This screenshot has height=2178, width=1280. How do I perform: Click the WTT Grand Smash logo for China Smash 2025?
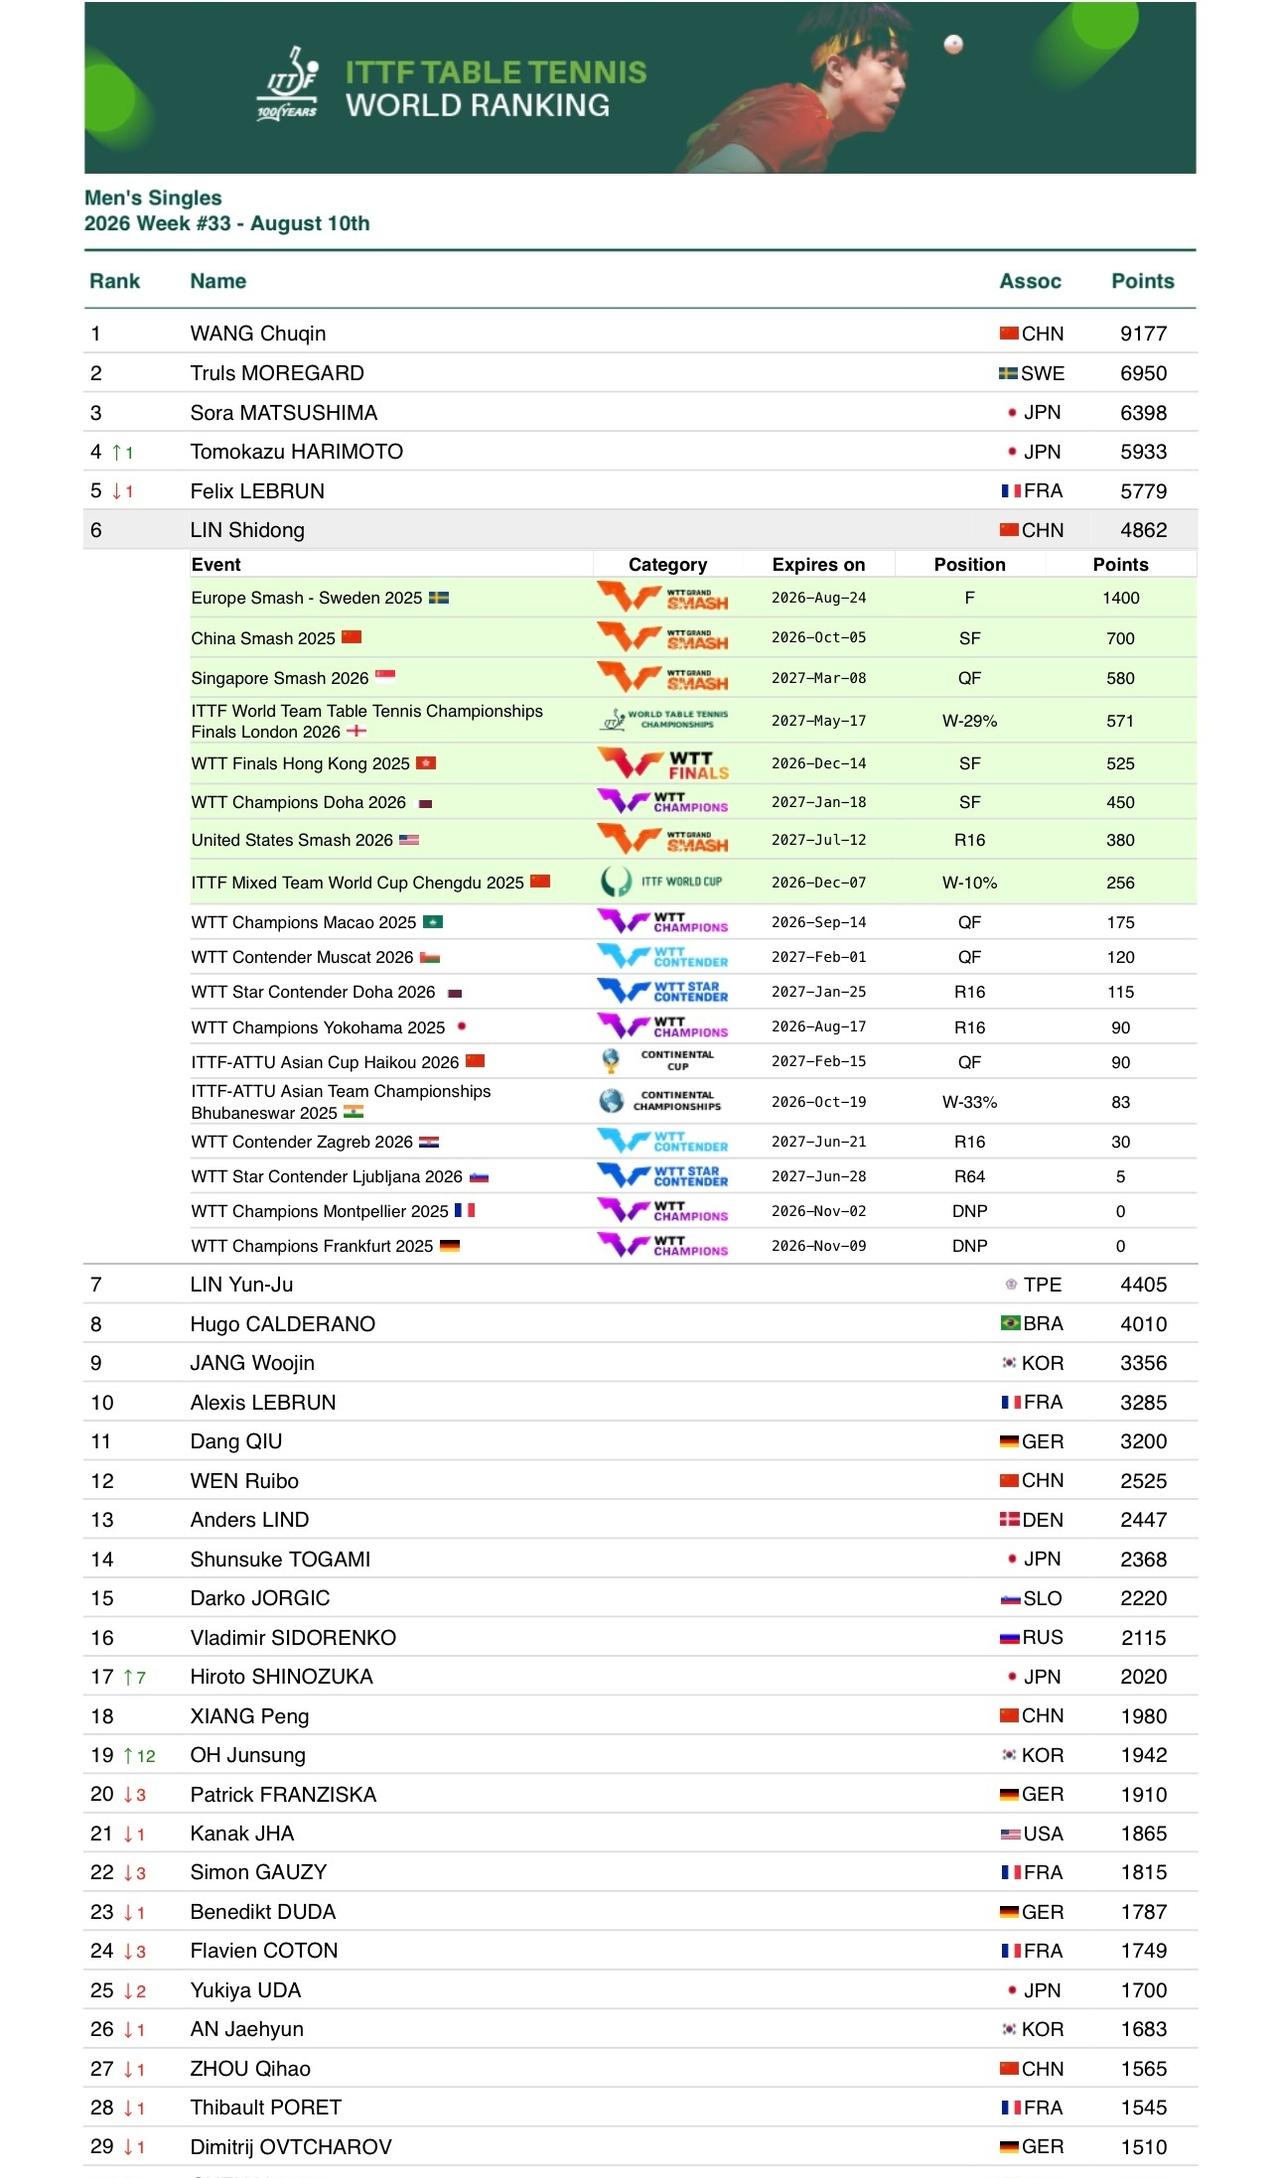pyautogui.click(x=662, y=637)
